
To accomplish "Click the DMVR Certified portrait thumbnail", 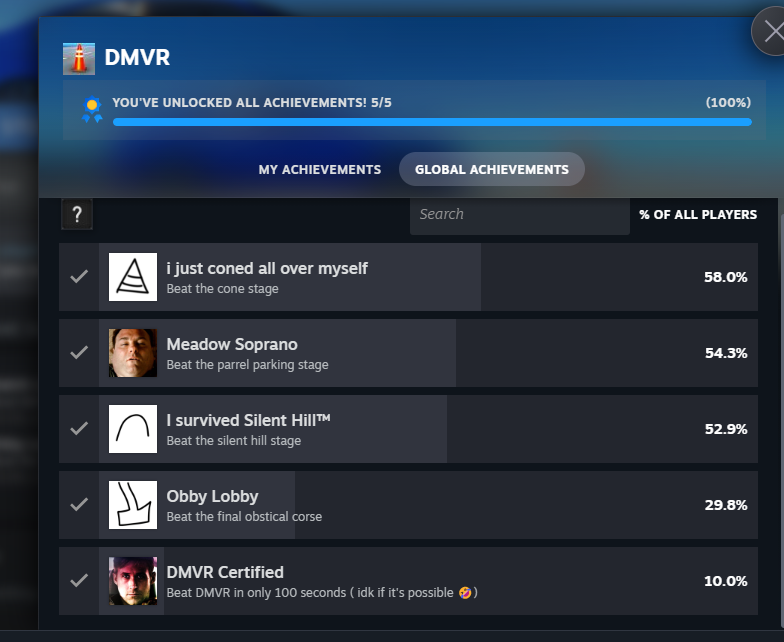I will tap(133, 581).
